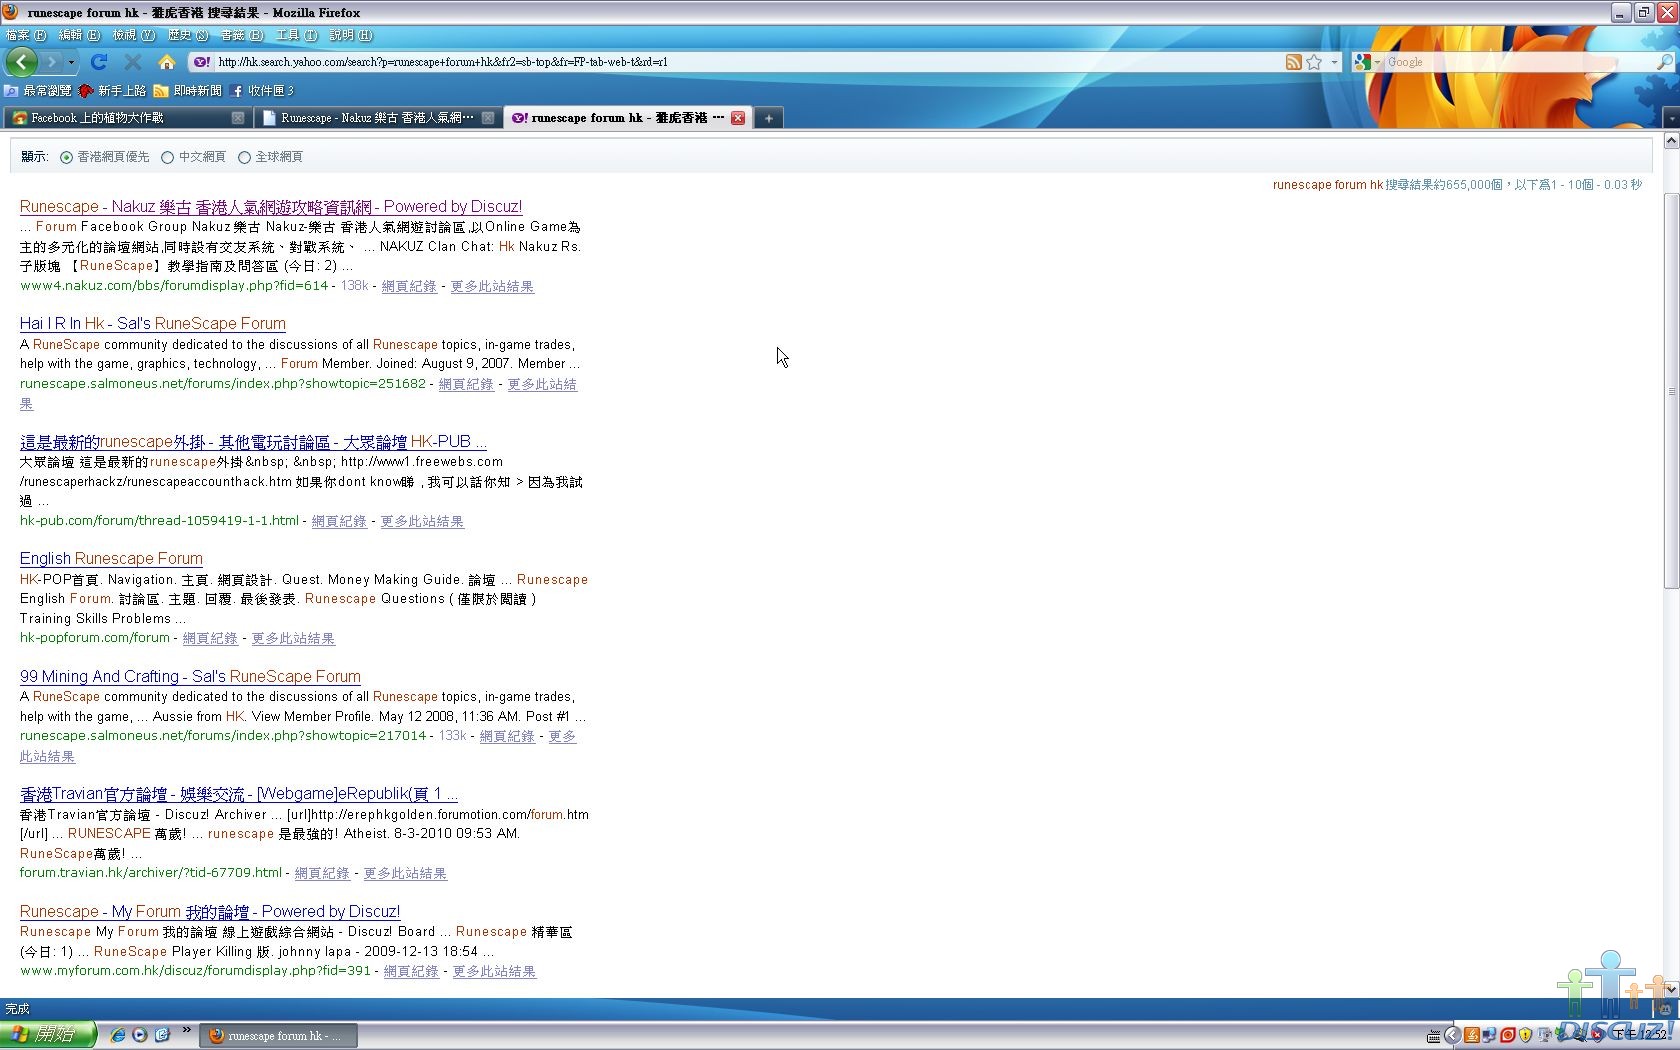Image resolution: width=1680 pixels, height=1050 pixels.
Task: Click the Forward navigation arrow
Action: (52, 62)
